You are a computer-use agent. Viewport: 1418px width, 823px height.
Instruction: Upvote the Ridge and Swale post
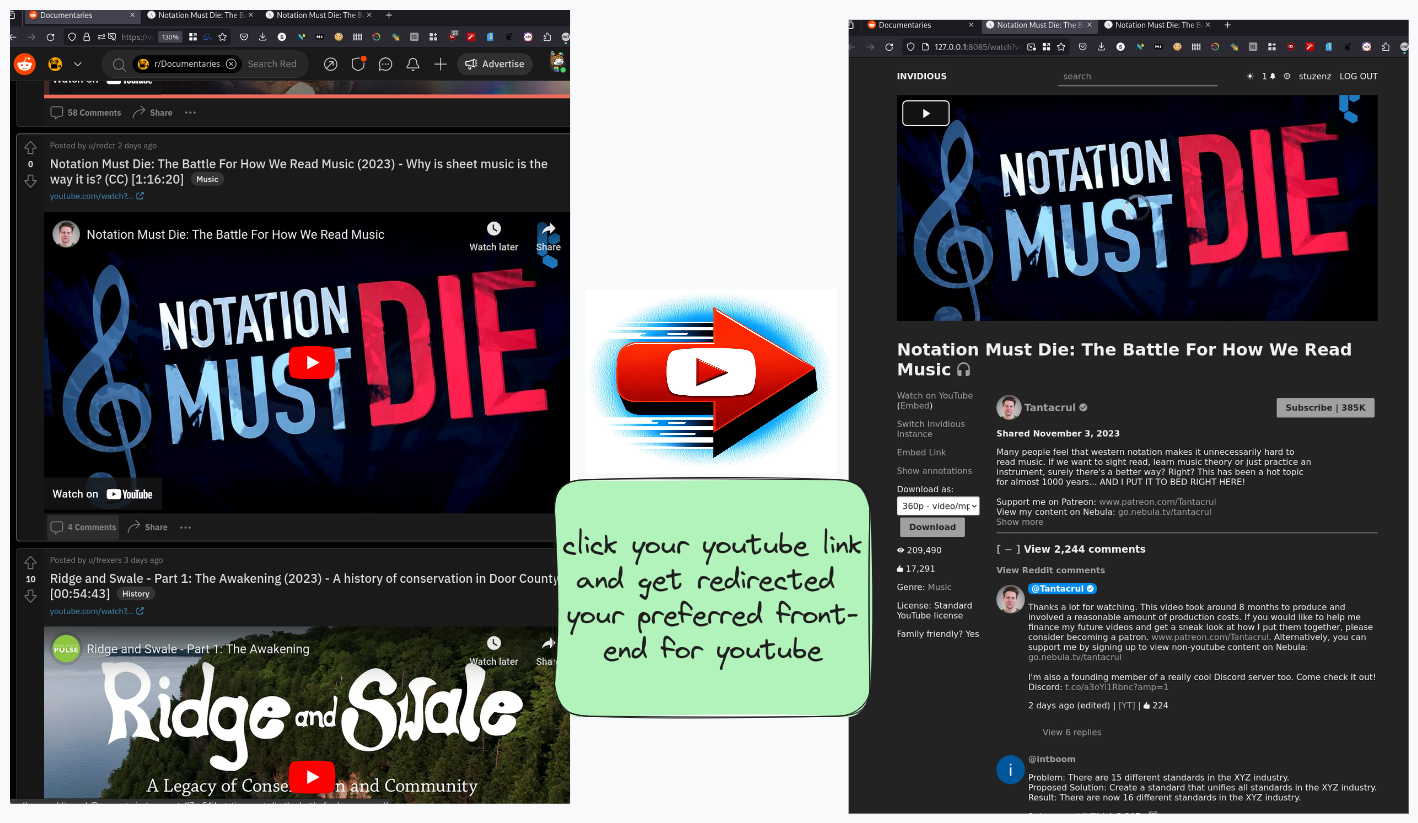(30, 563)
